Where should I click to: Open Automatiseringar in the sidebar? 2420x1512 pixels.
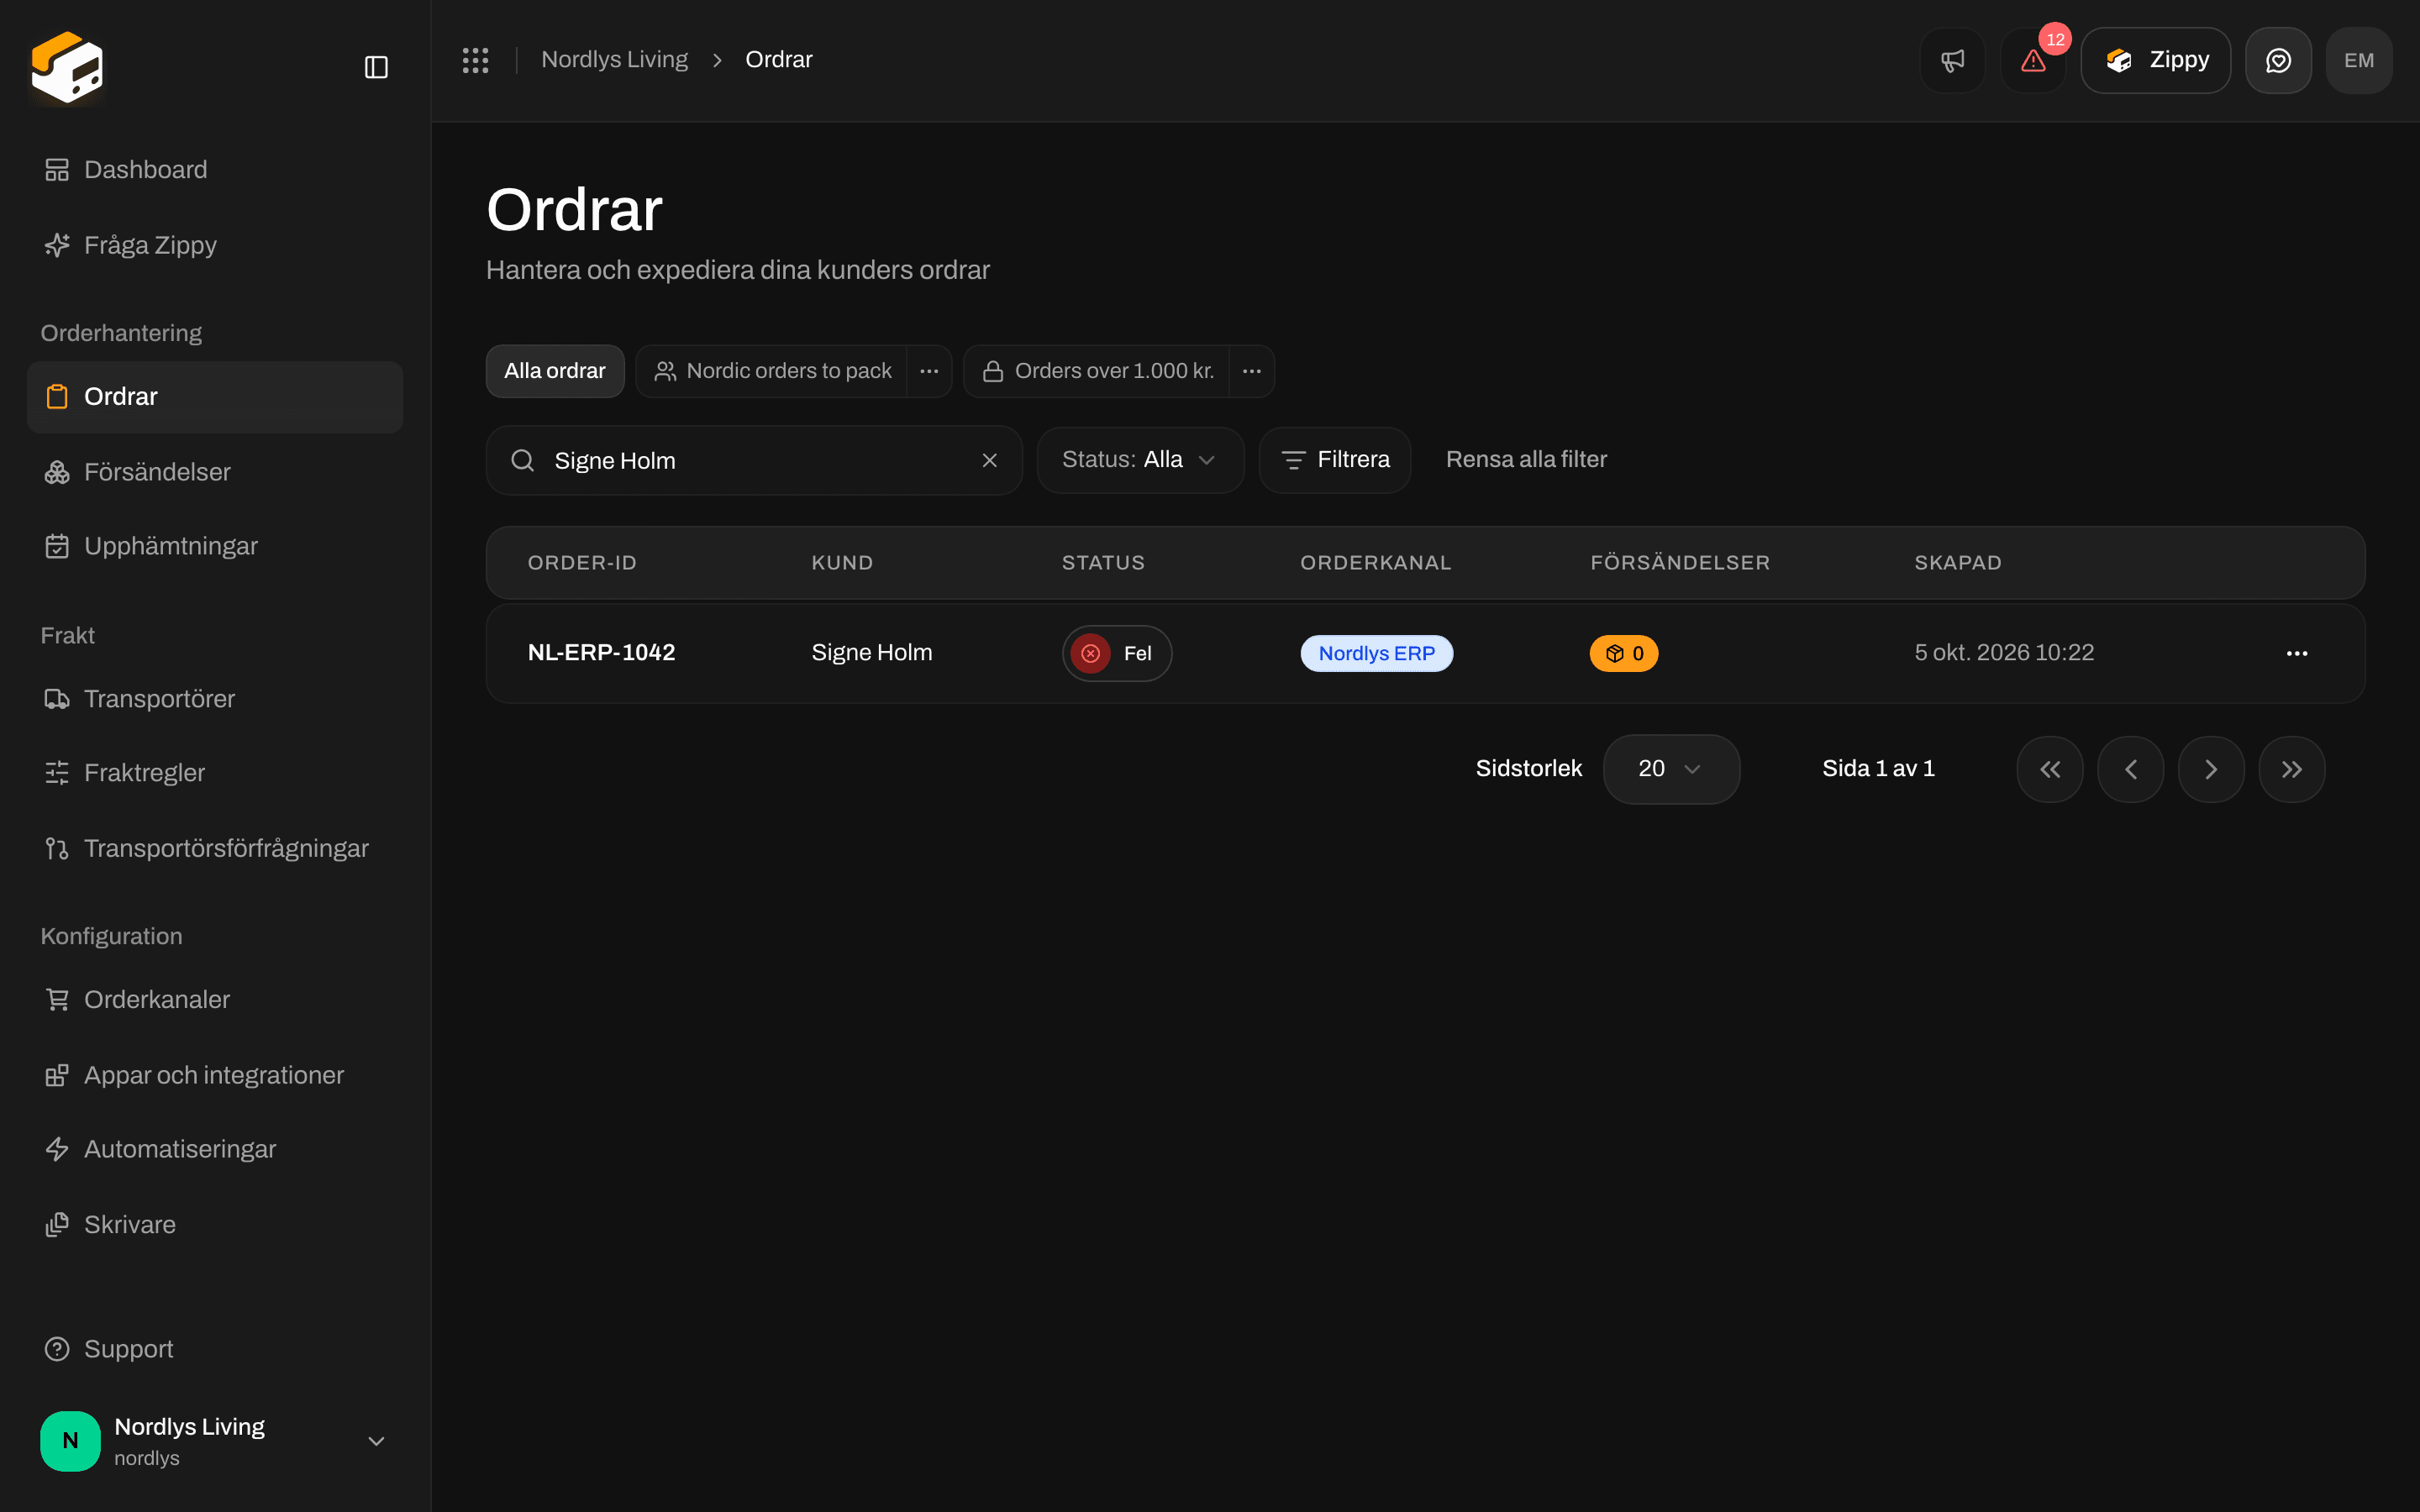pyautogui.click(x=215, y=1149)
